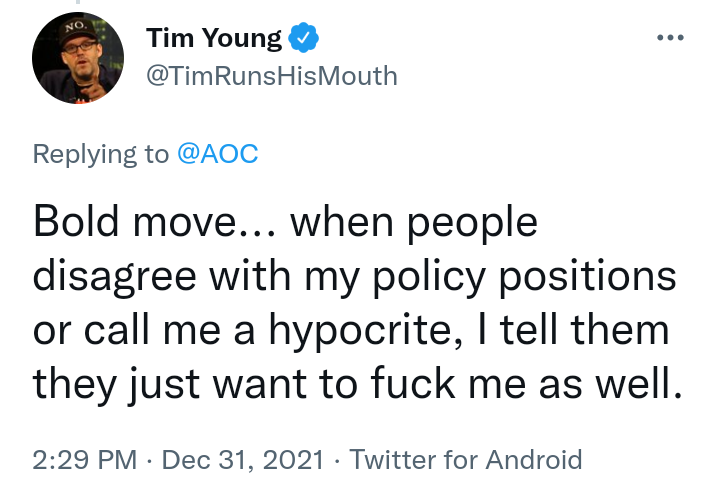
Task: Open Tim Young's profile picture
Action: 78,58
